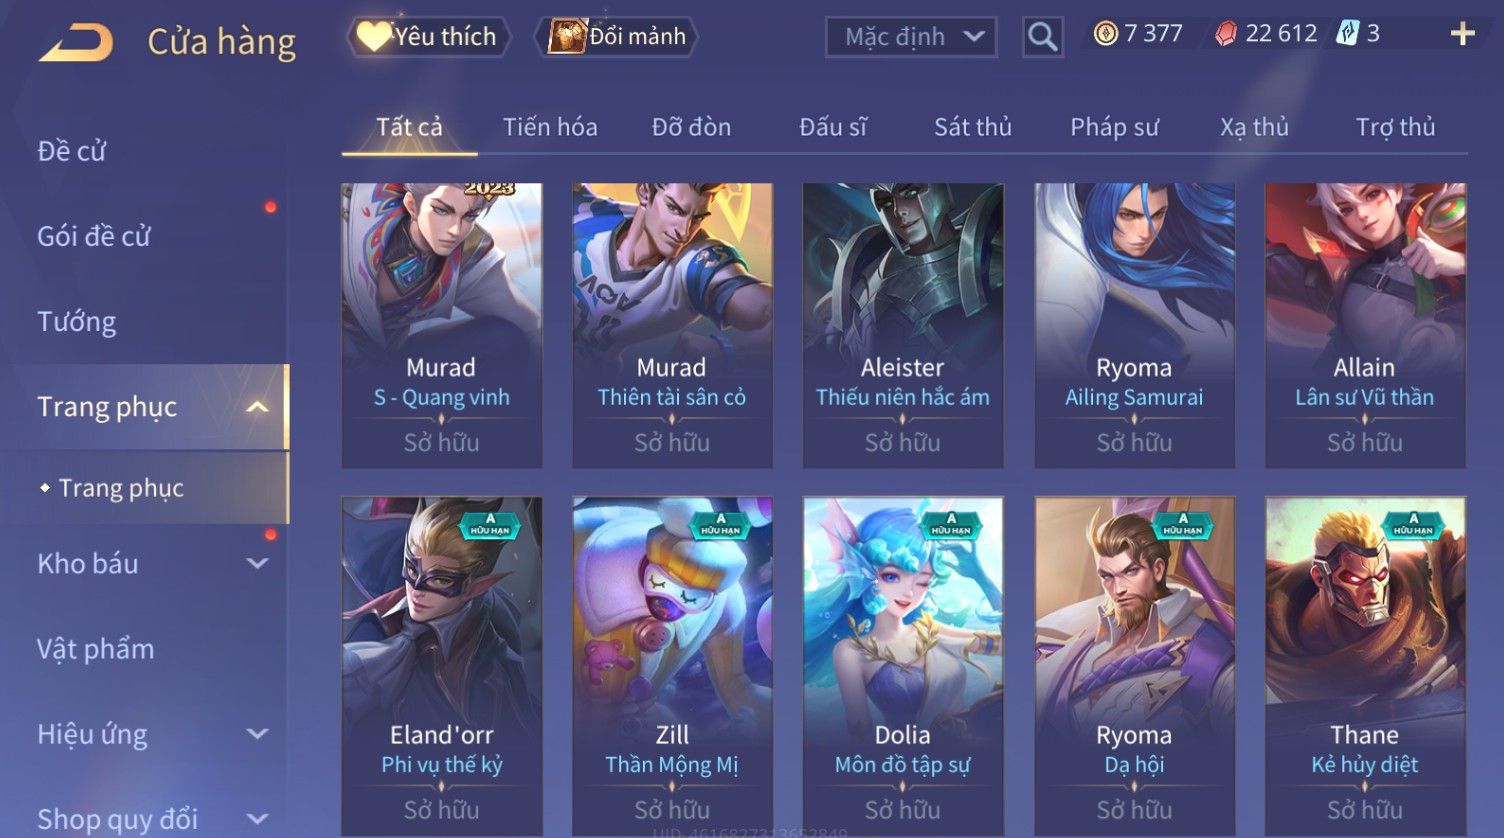Image resolution: width=1504 pixels, height=838 pixels.
Task: Open the search magnifier icon
Action: (1042, 37)
